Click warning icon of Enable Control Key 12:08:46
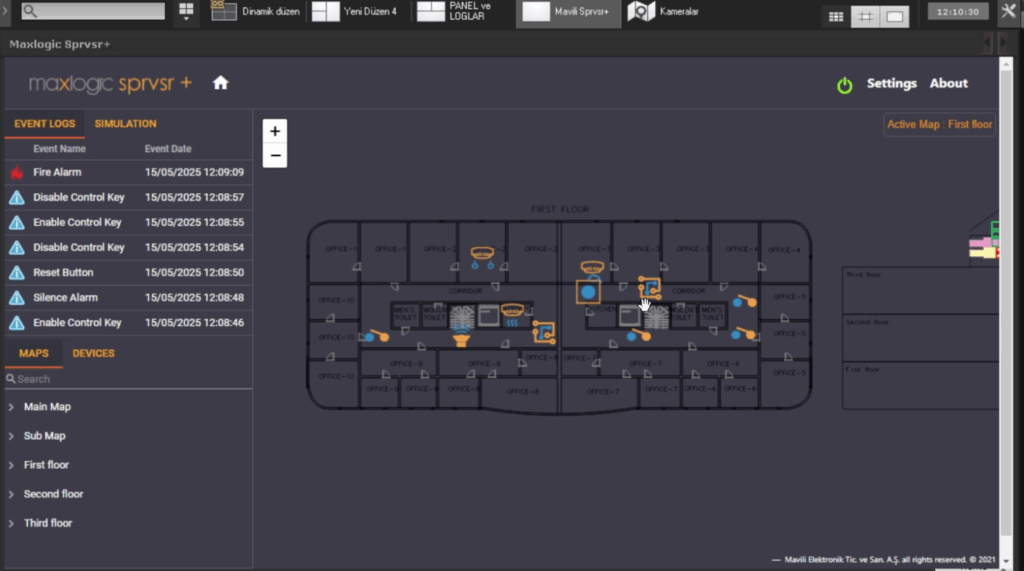The height and width of the screenshot is (571, 1024). [17, 323]
